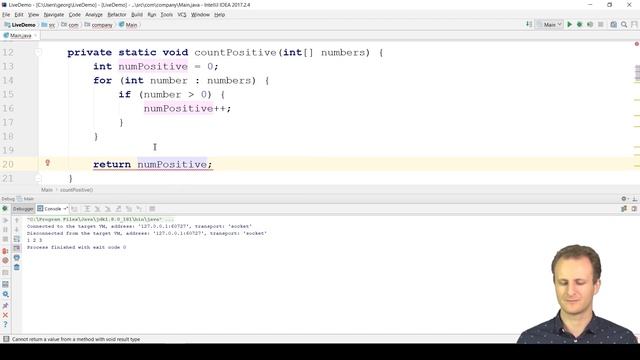Switch to the Debugger tab

(x=23, y=209)
